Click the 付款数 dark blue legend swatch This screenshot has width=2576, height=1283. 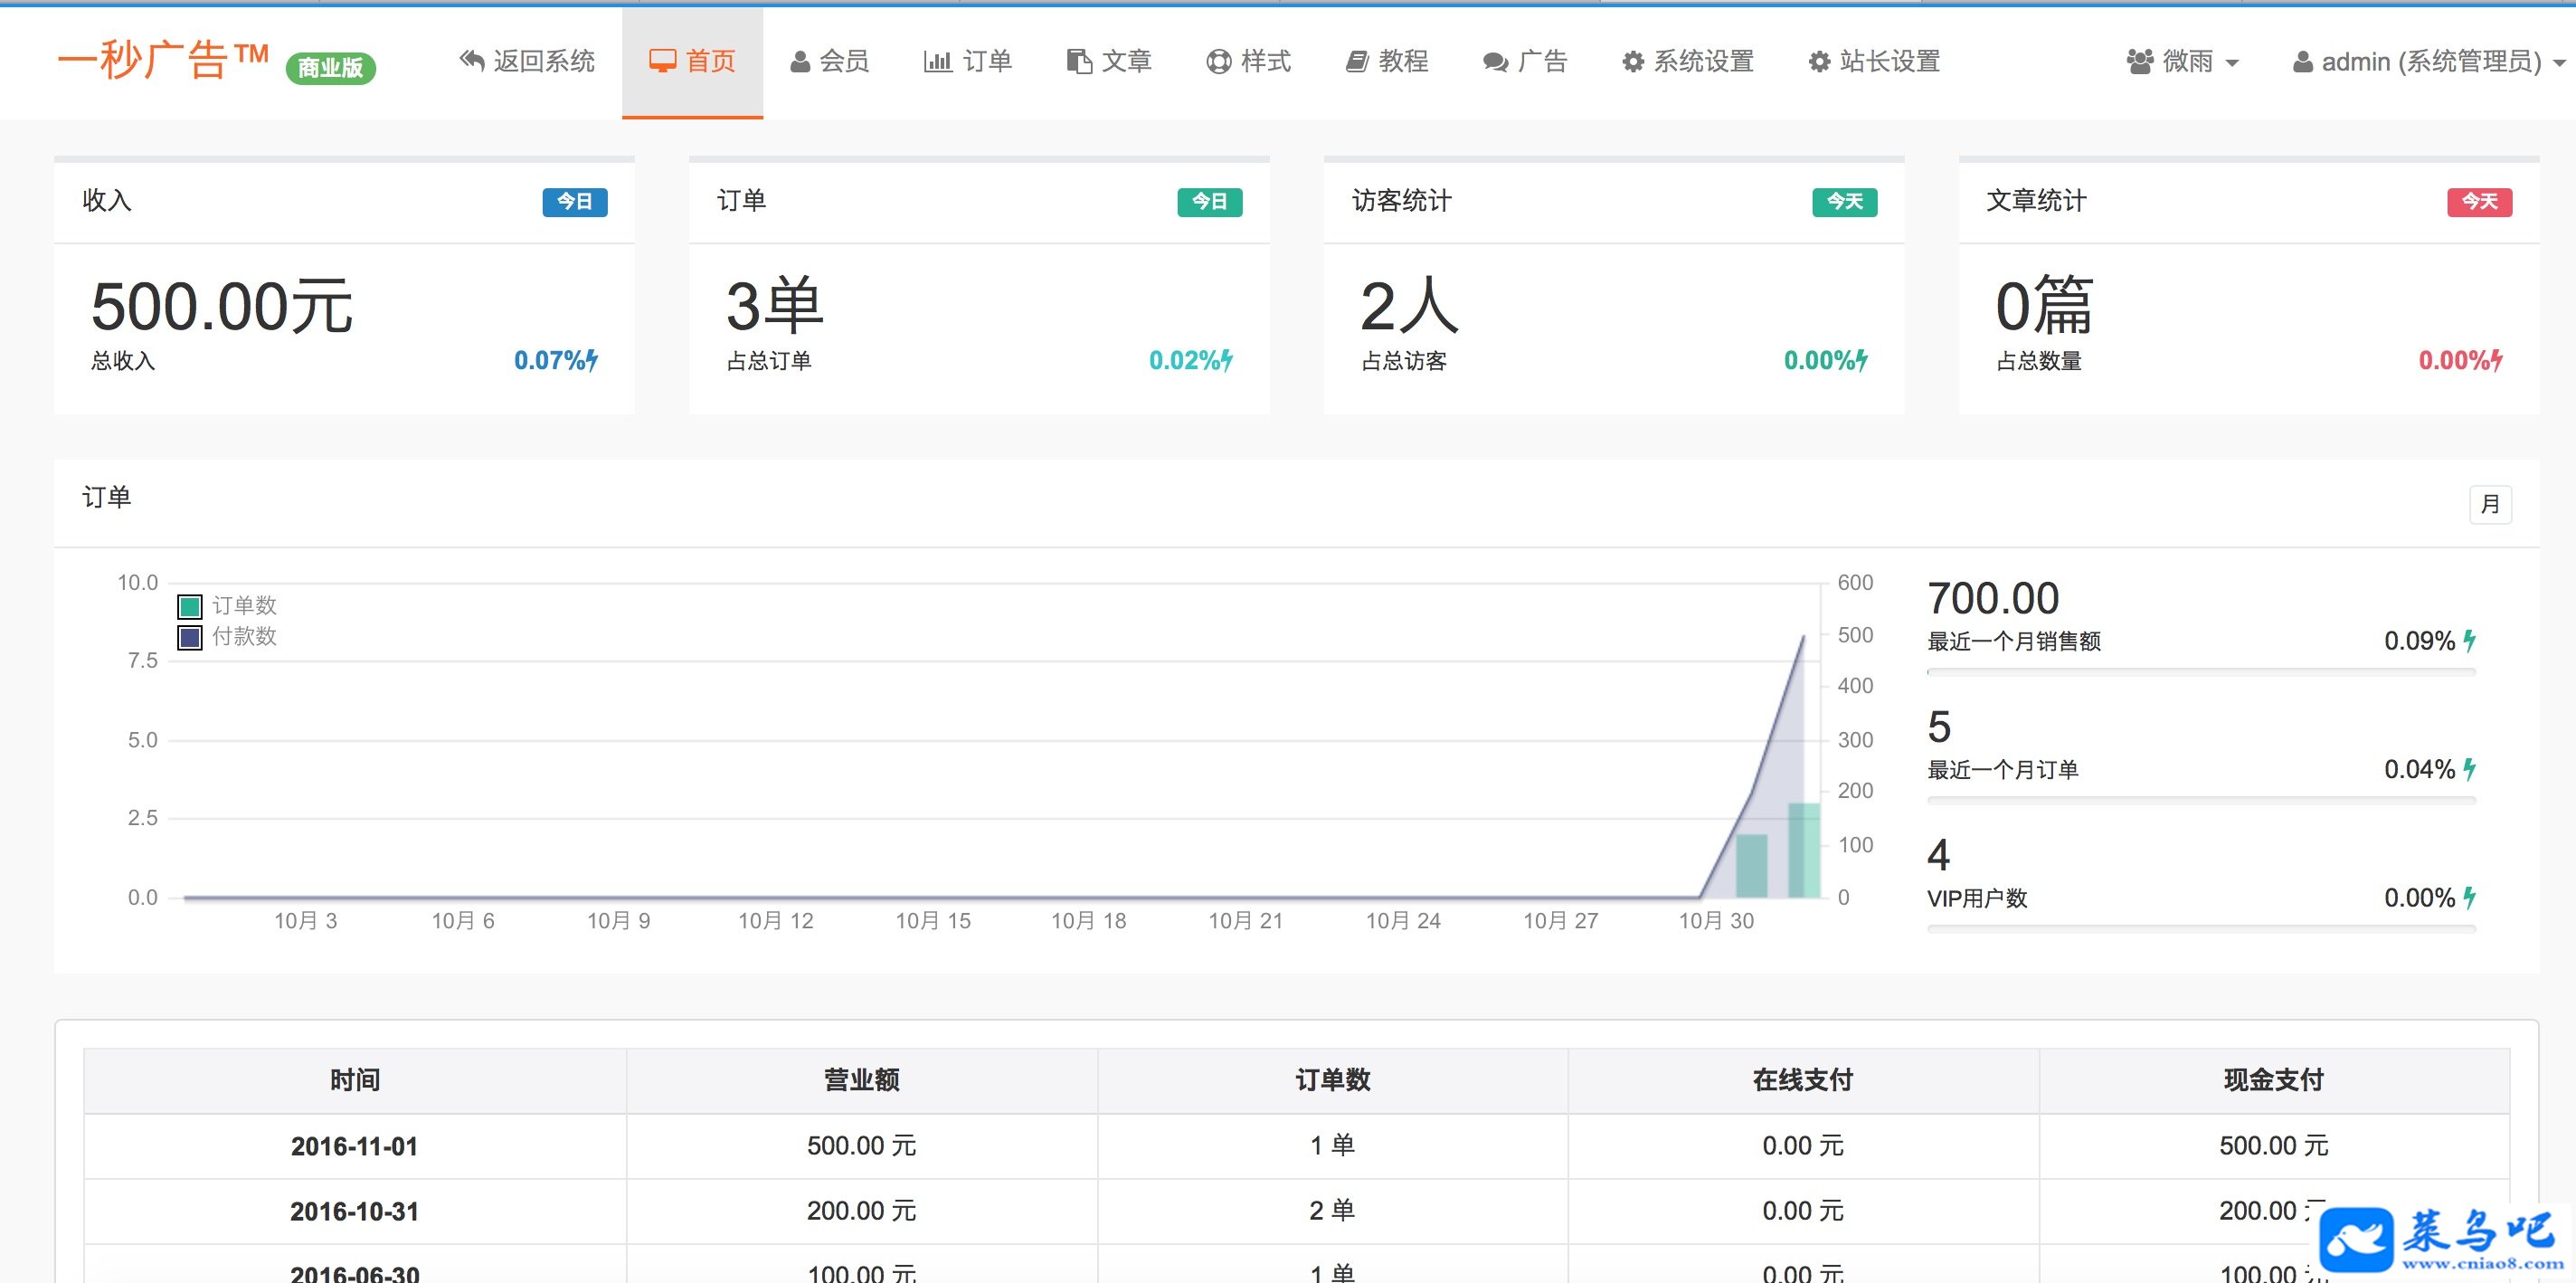[x=190, y=637]
